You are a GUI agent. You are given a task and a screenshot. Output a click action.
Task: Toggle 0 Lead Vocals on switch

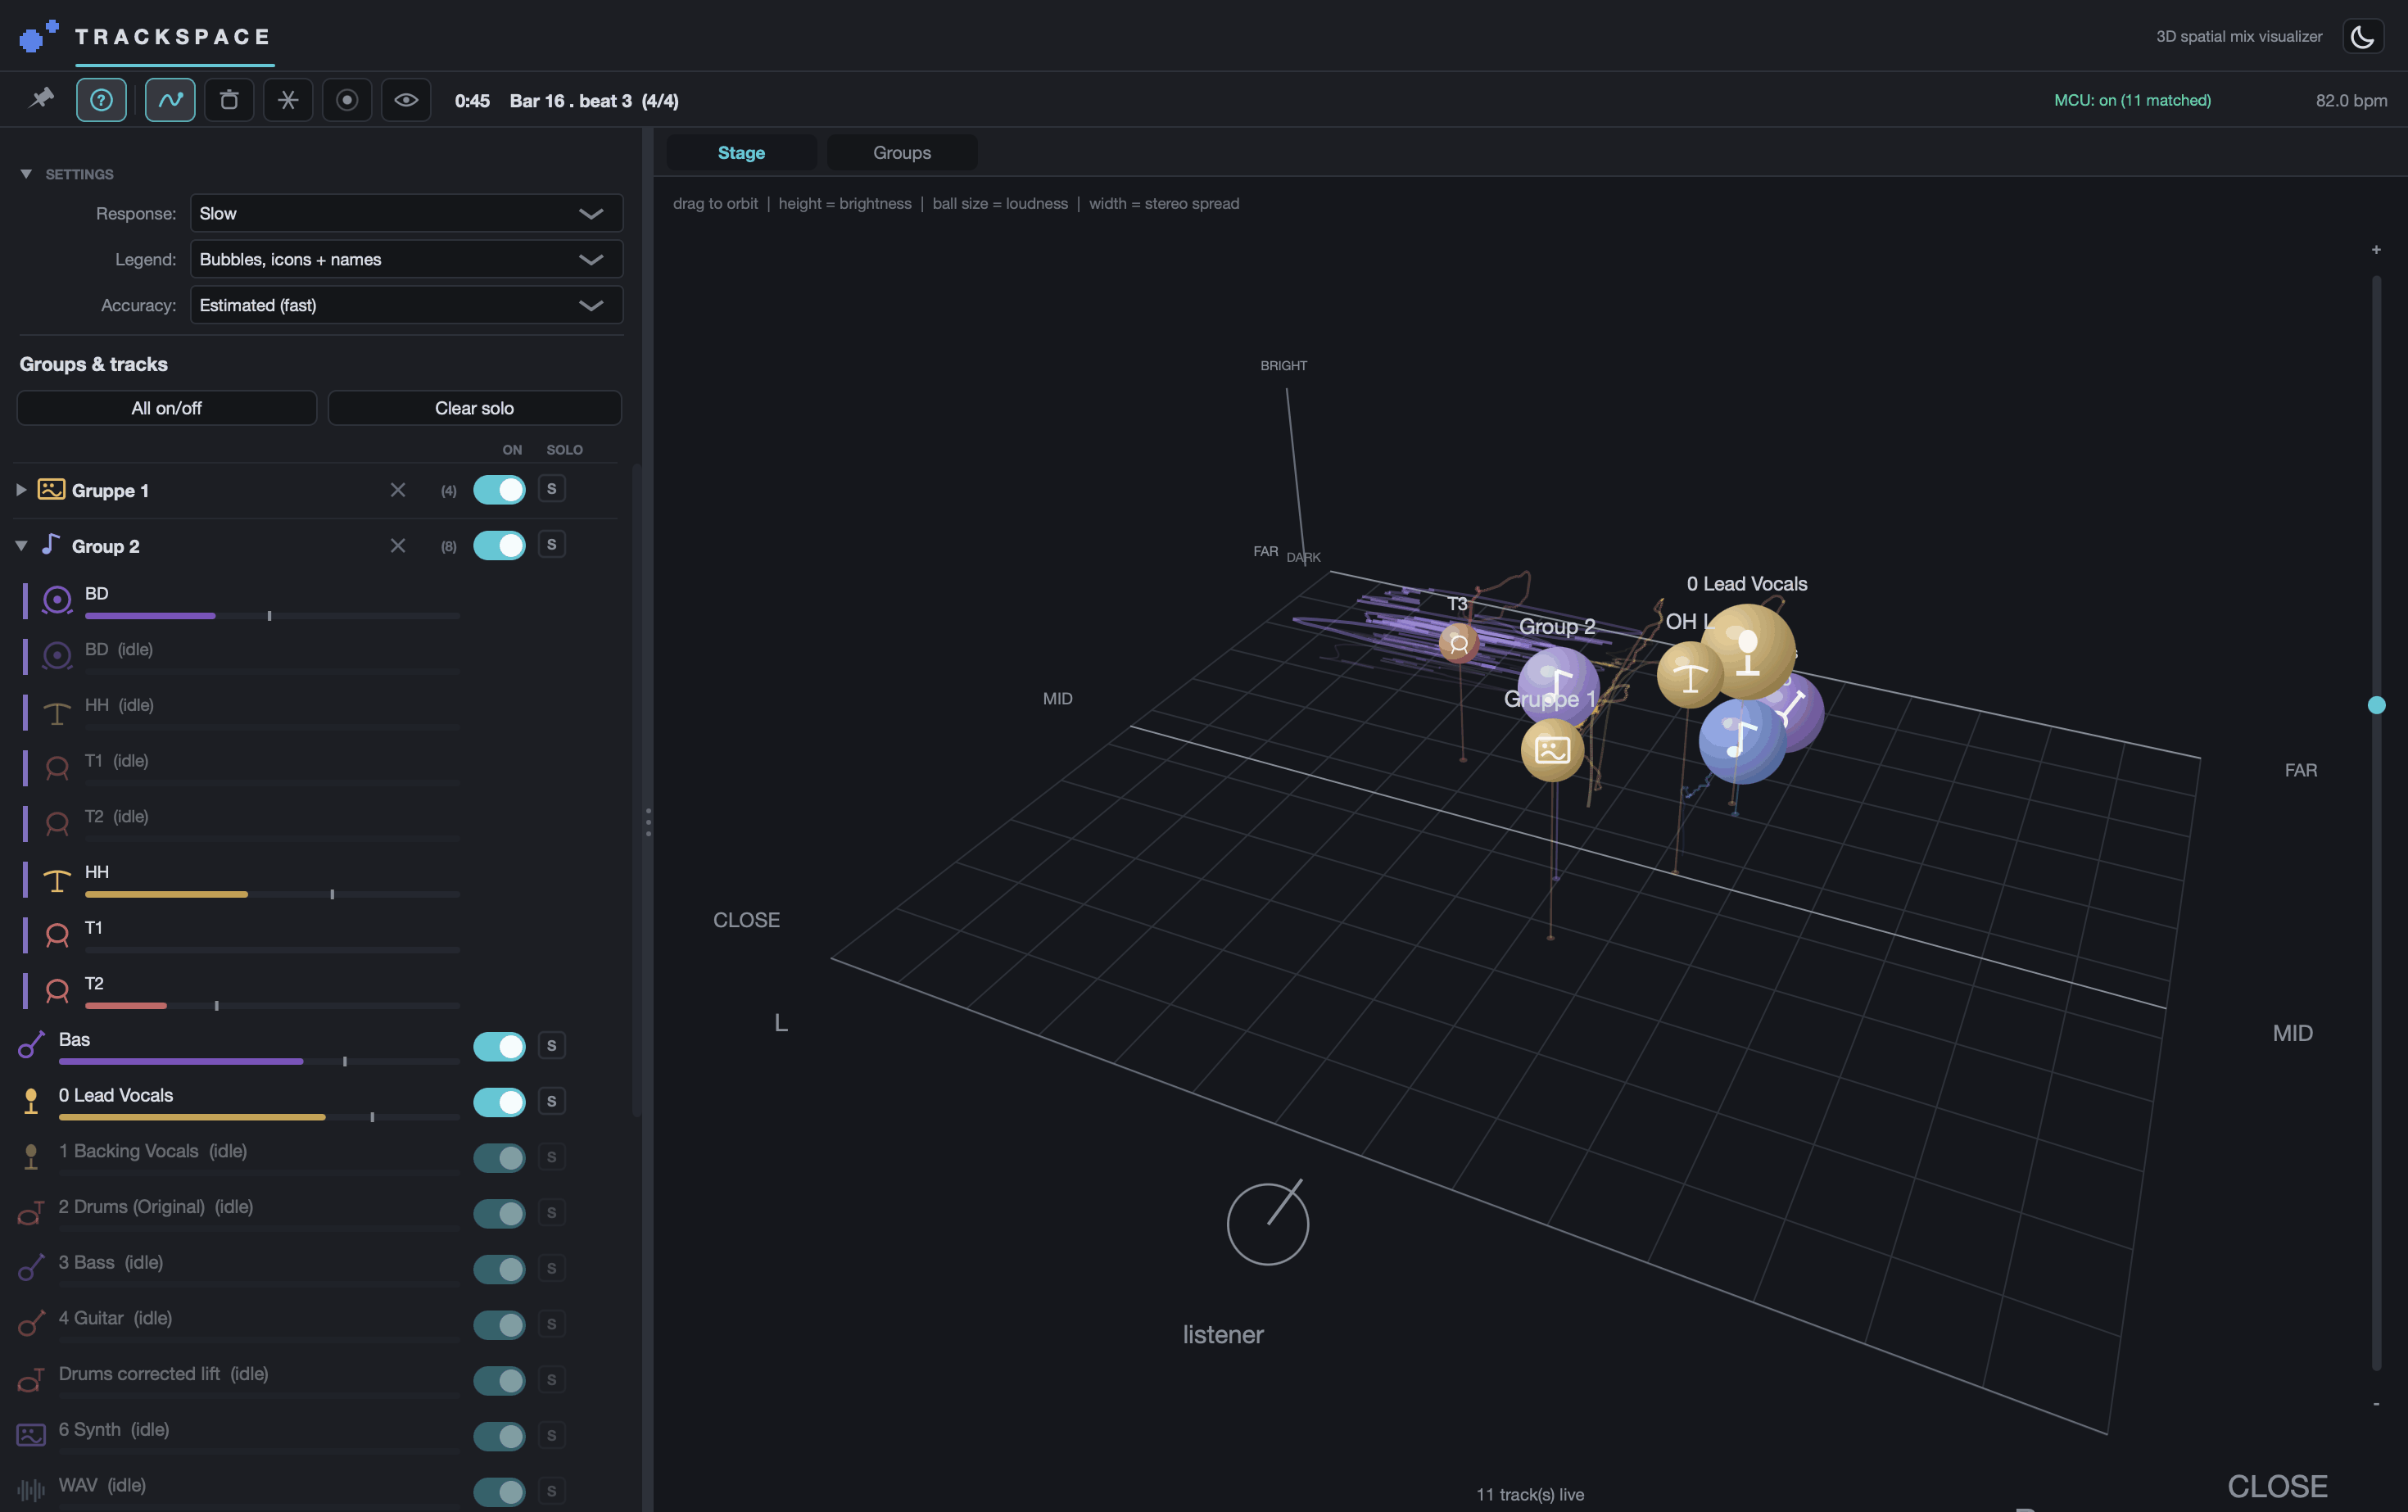click(499, 1101)
